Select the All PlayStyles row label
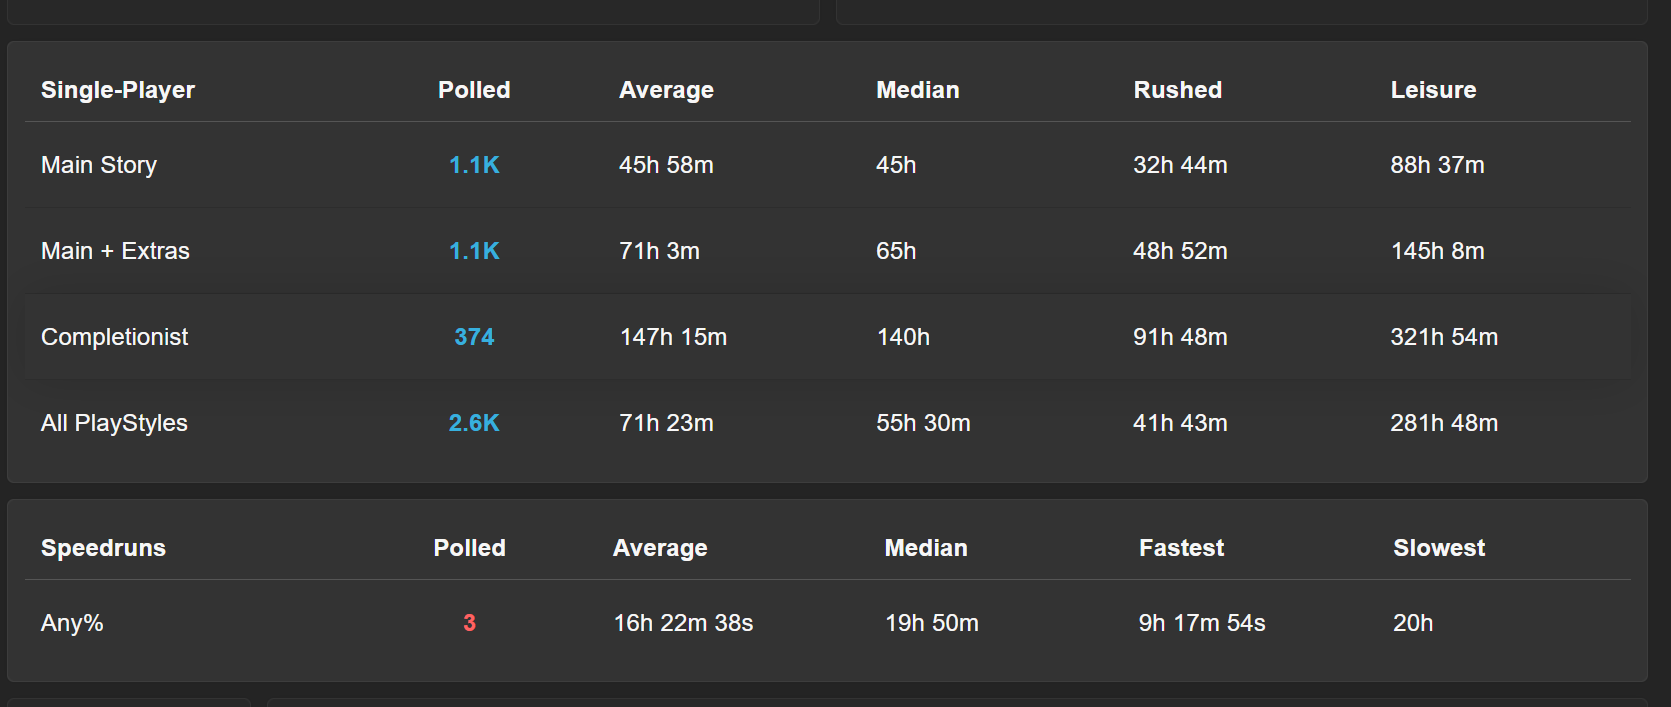Viewport: 1671px width, 707px height. (x=114, y=423)
